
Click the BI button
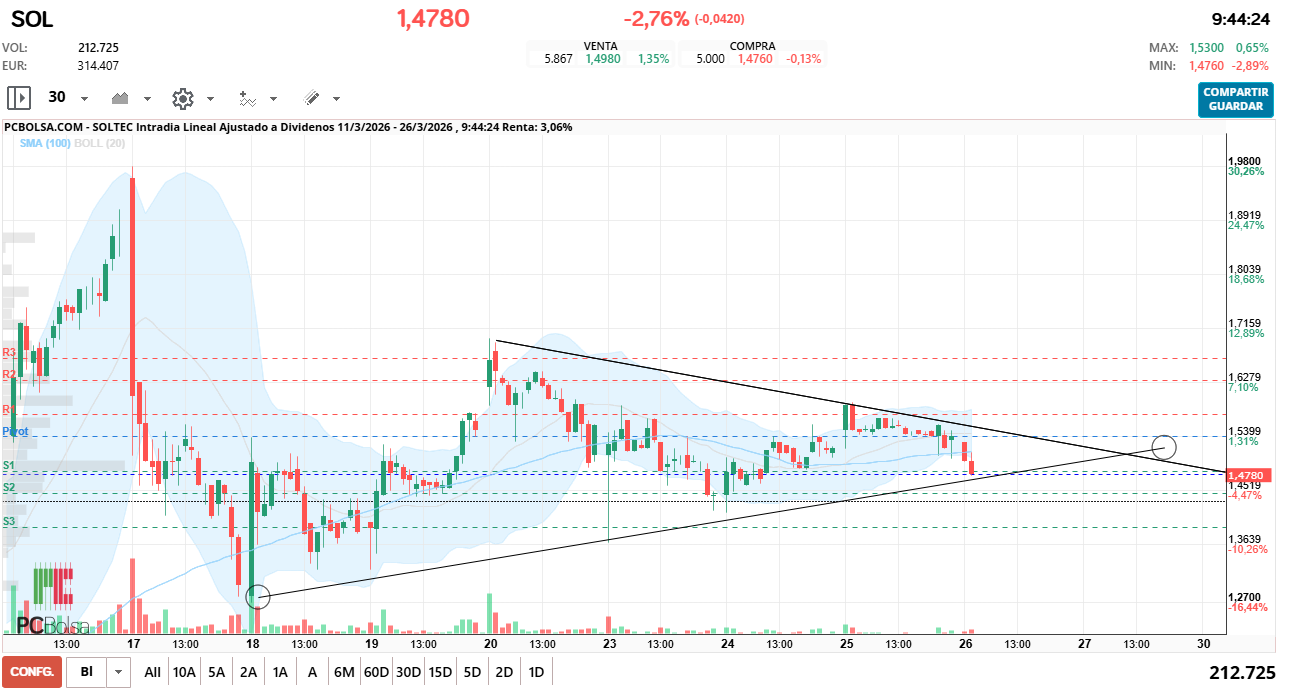pos(87,673)
